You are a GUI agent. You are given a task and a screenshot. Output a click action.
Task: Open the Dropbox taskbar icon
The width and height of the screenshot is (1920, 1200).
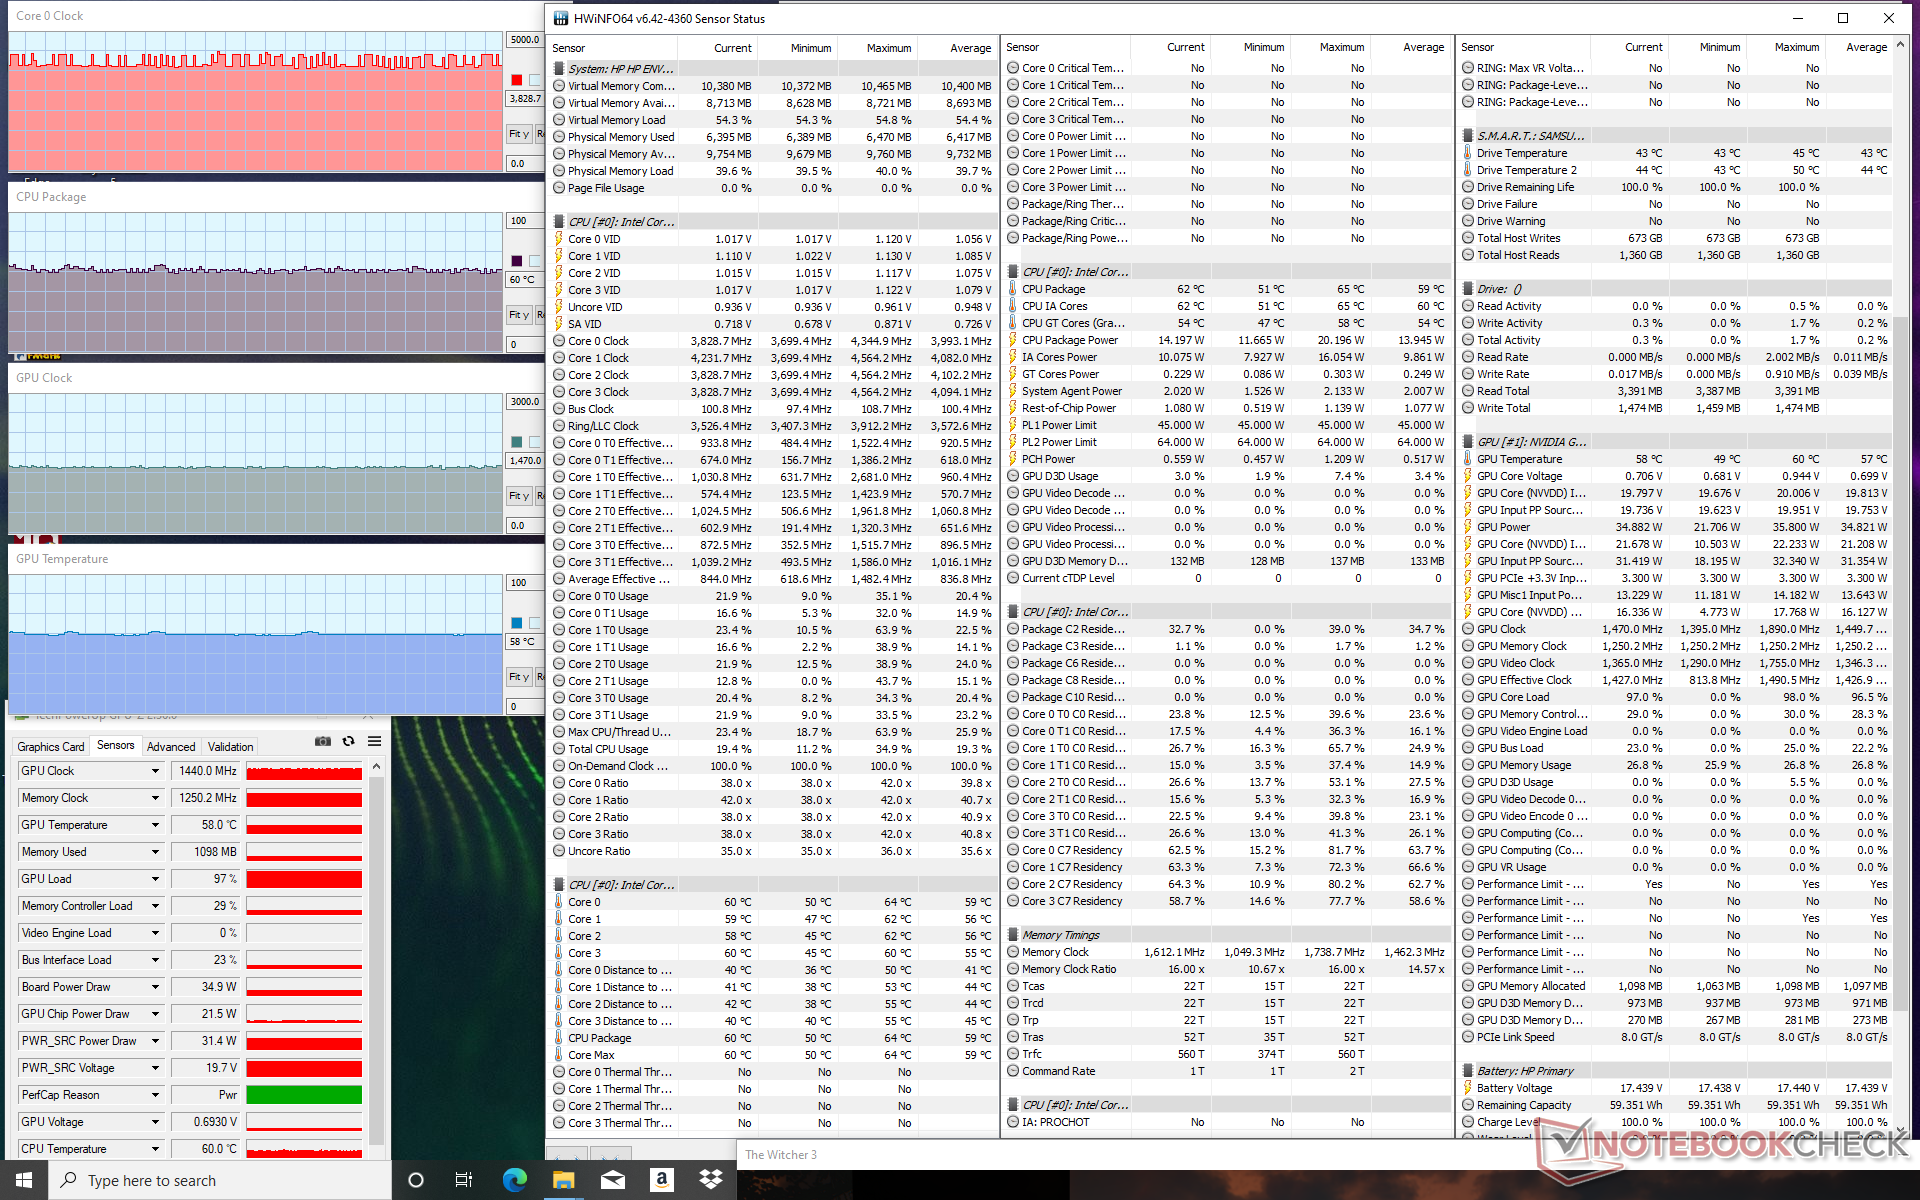(x=711, y=1180)
